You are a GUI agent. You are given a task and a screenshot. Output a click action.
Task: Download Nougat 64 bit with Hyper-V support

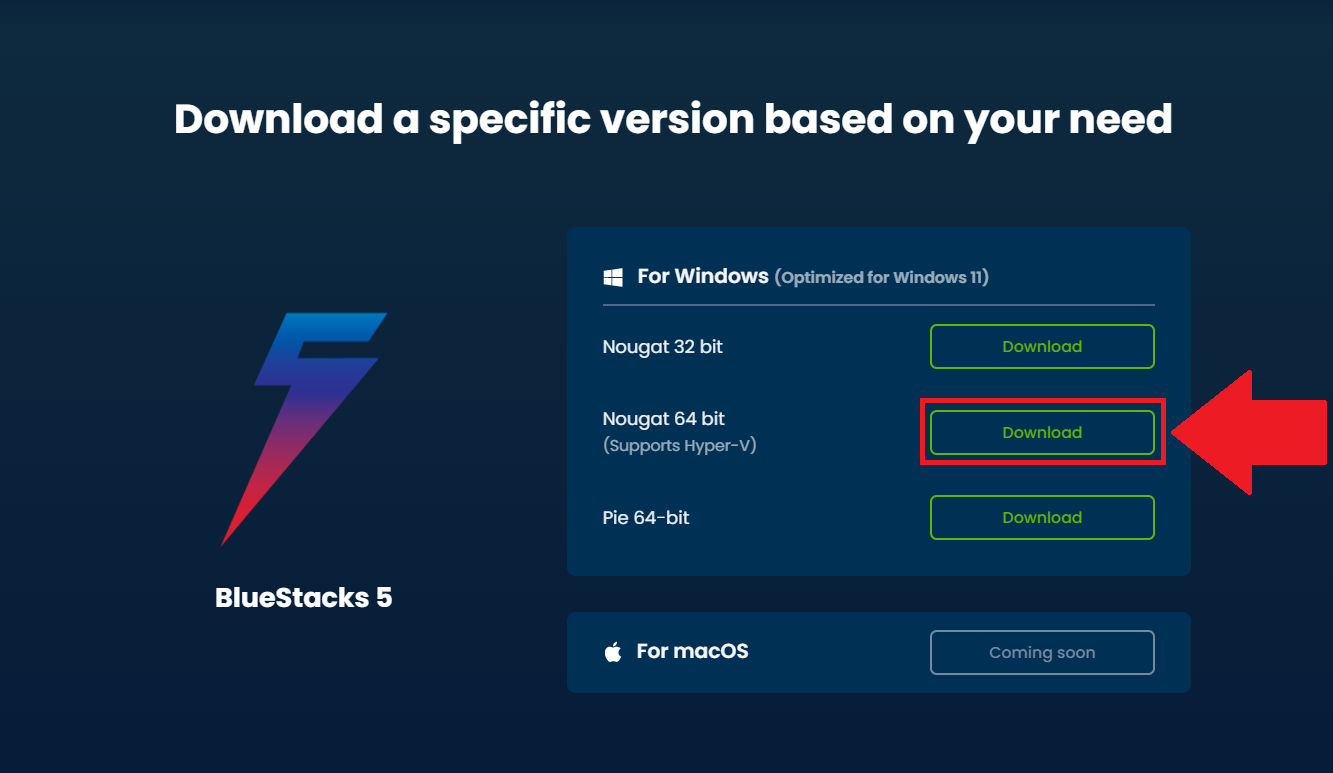(1042, 432)
